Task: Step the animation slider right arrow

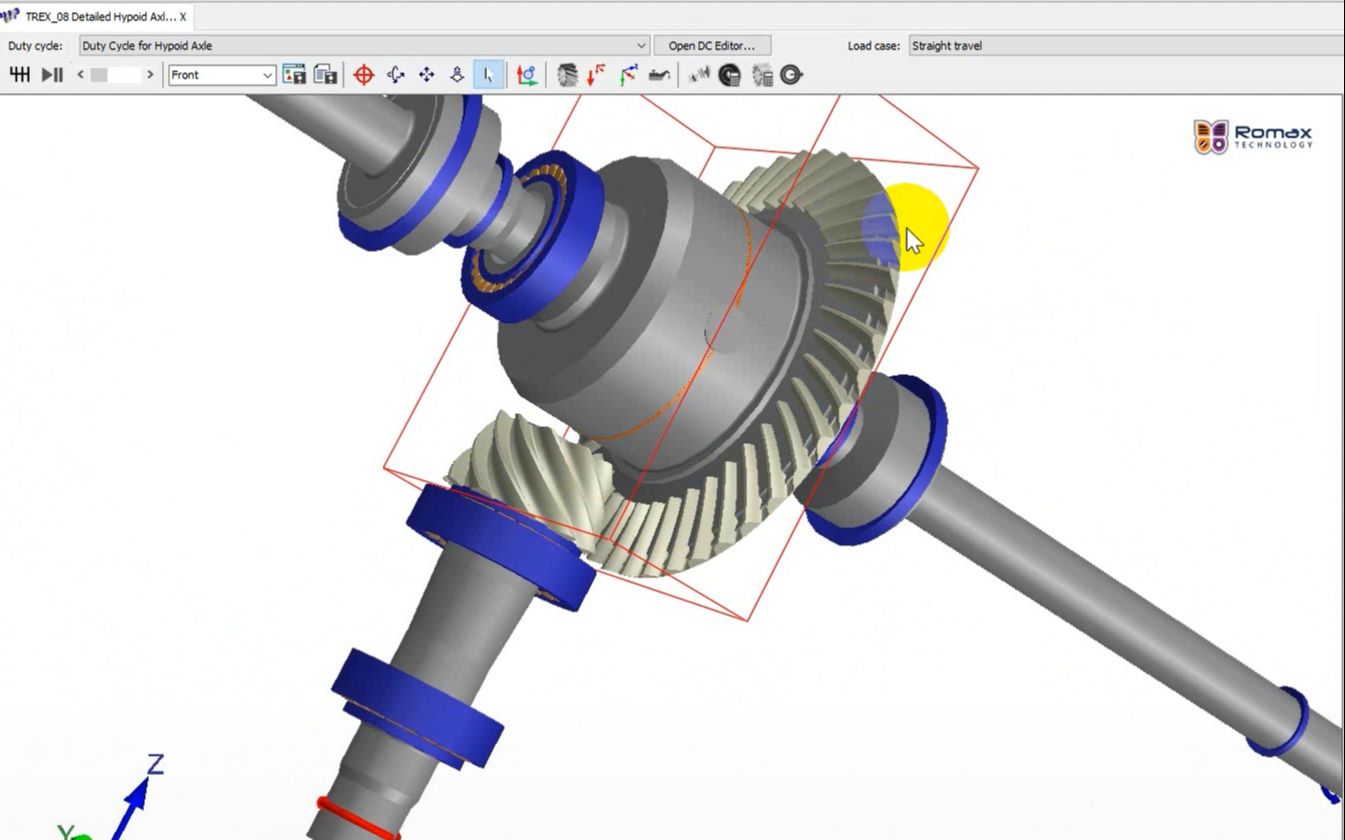Action: click(150, 75)
